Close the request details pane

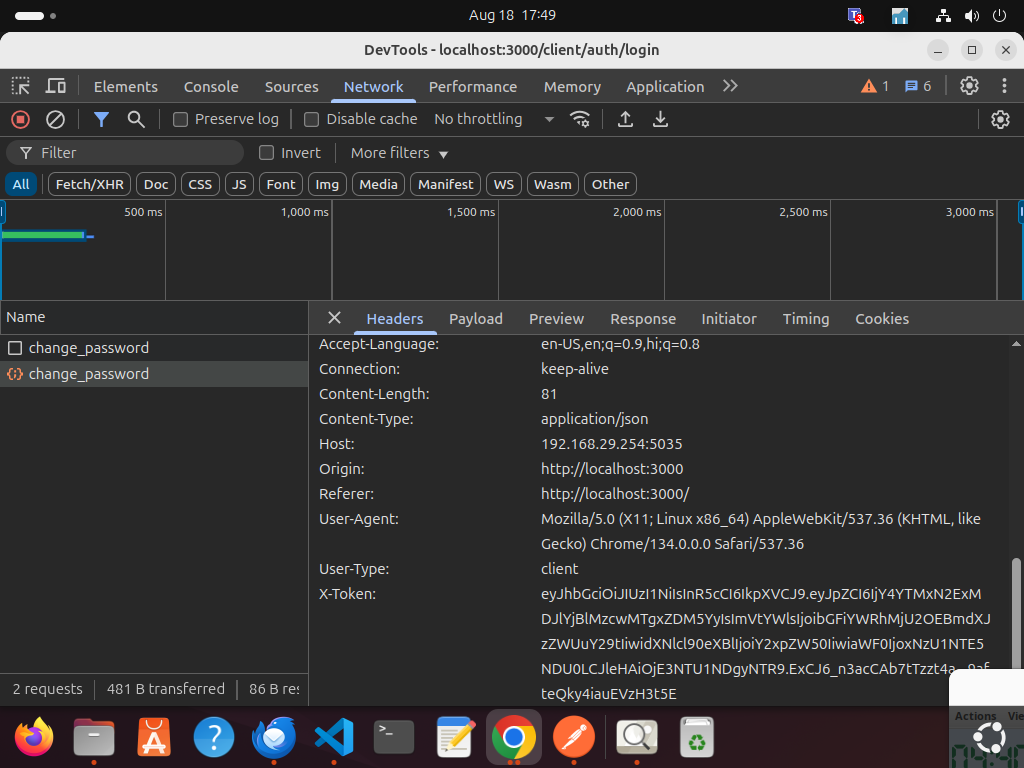click(334, 318)
